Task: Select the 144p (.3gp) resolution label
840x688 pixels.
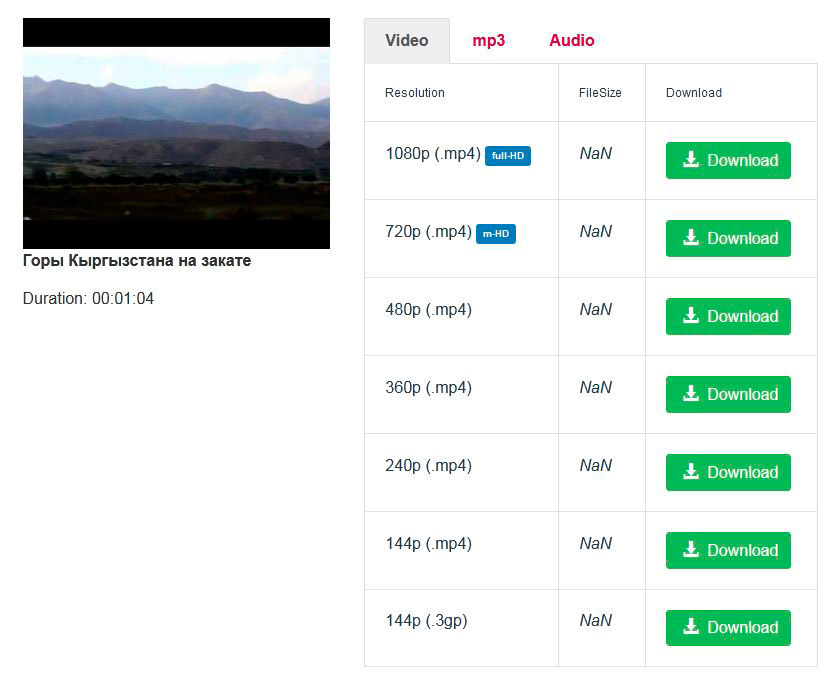Action: click(426, 621)
